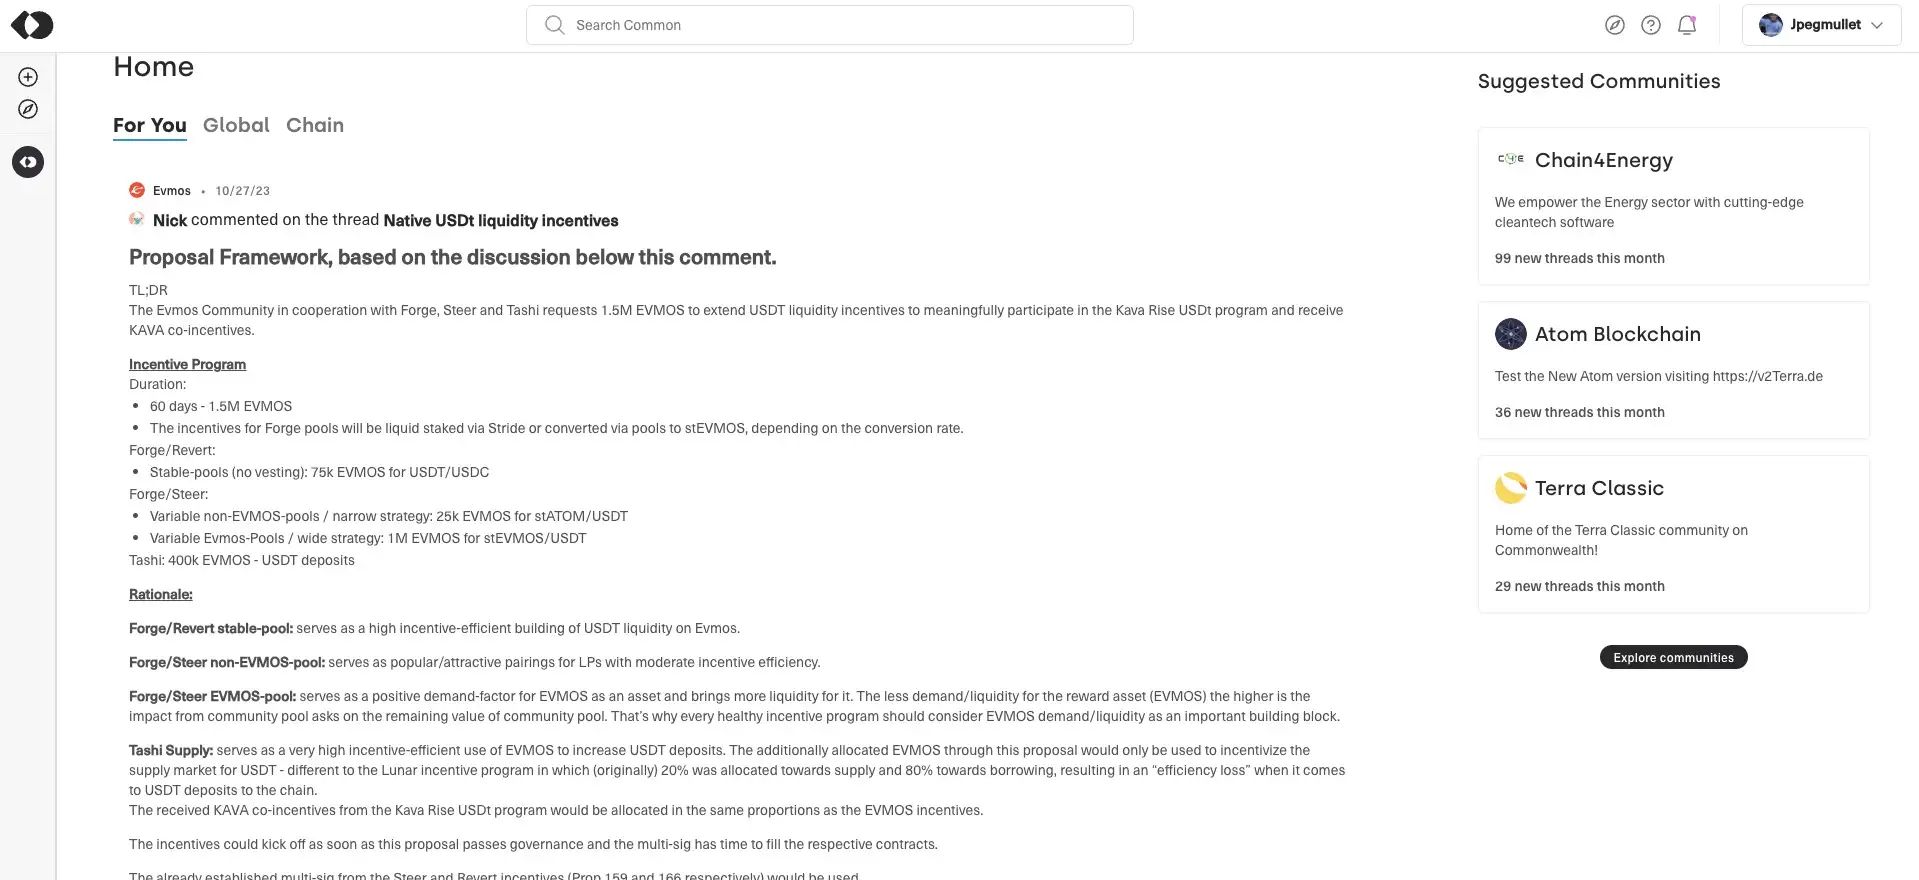Image resolution: width=1919 pixels, height=880 pixels.
Task: Select the For You tab
Action: pyautogui.click(x=149, y=125)
